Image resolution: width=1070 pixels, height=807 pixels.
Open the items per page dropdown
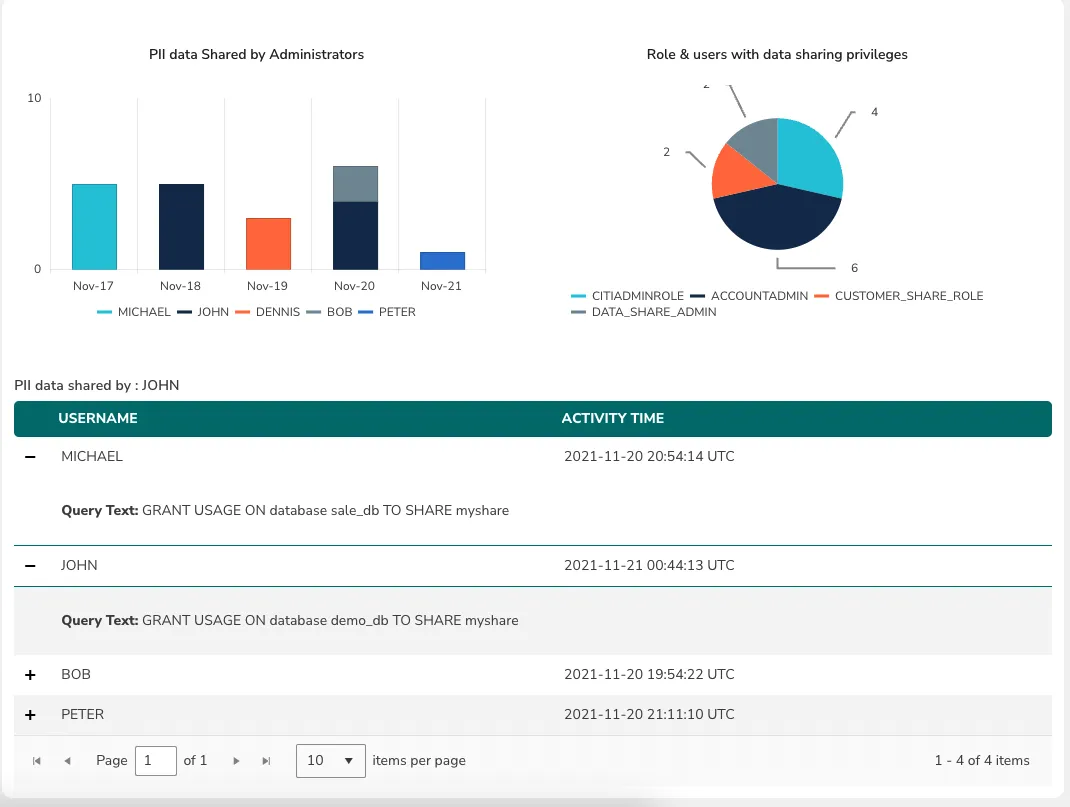click(x=330, y=760)
